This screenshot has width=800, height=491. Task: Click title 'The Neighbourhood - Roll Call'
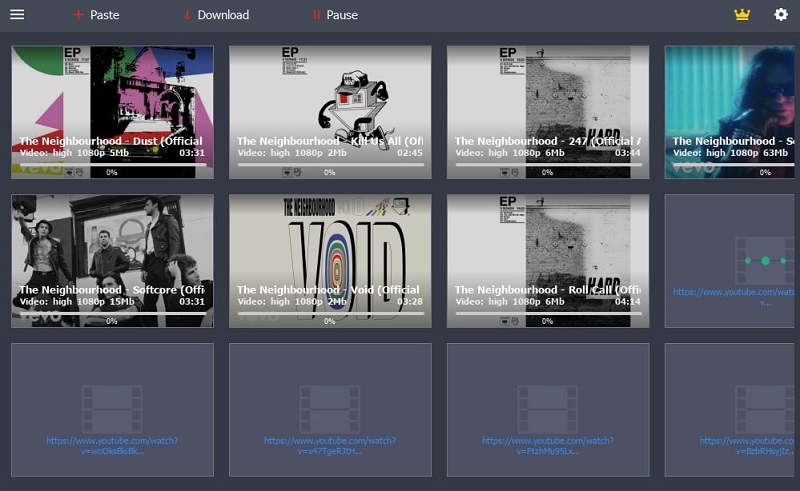pyautogui.click(x=548, y=290)
